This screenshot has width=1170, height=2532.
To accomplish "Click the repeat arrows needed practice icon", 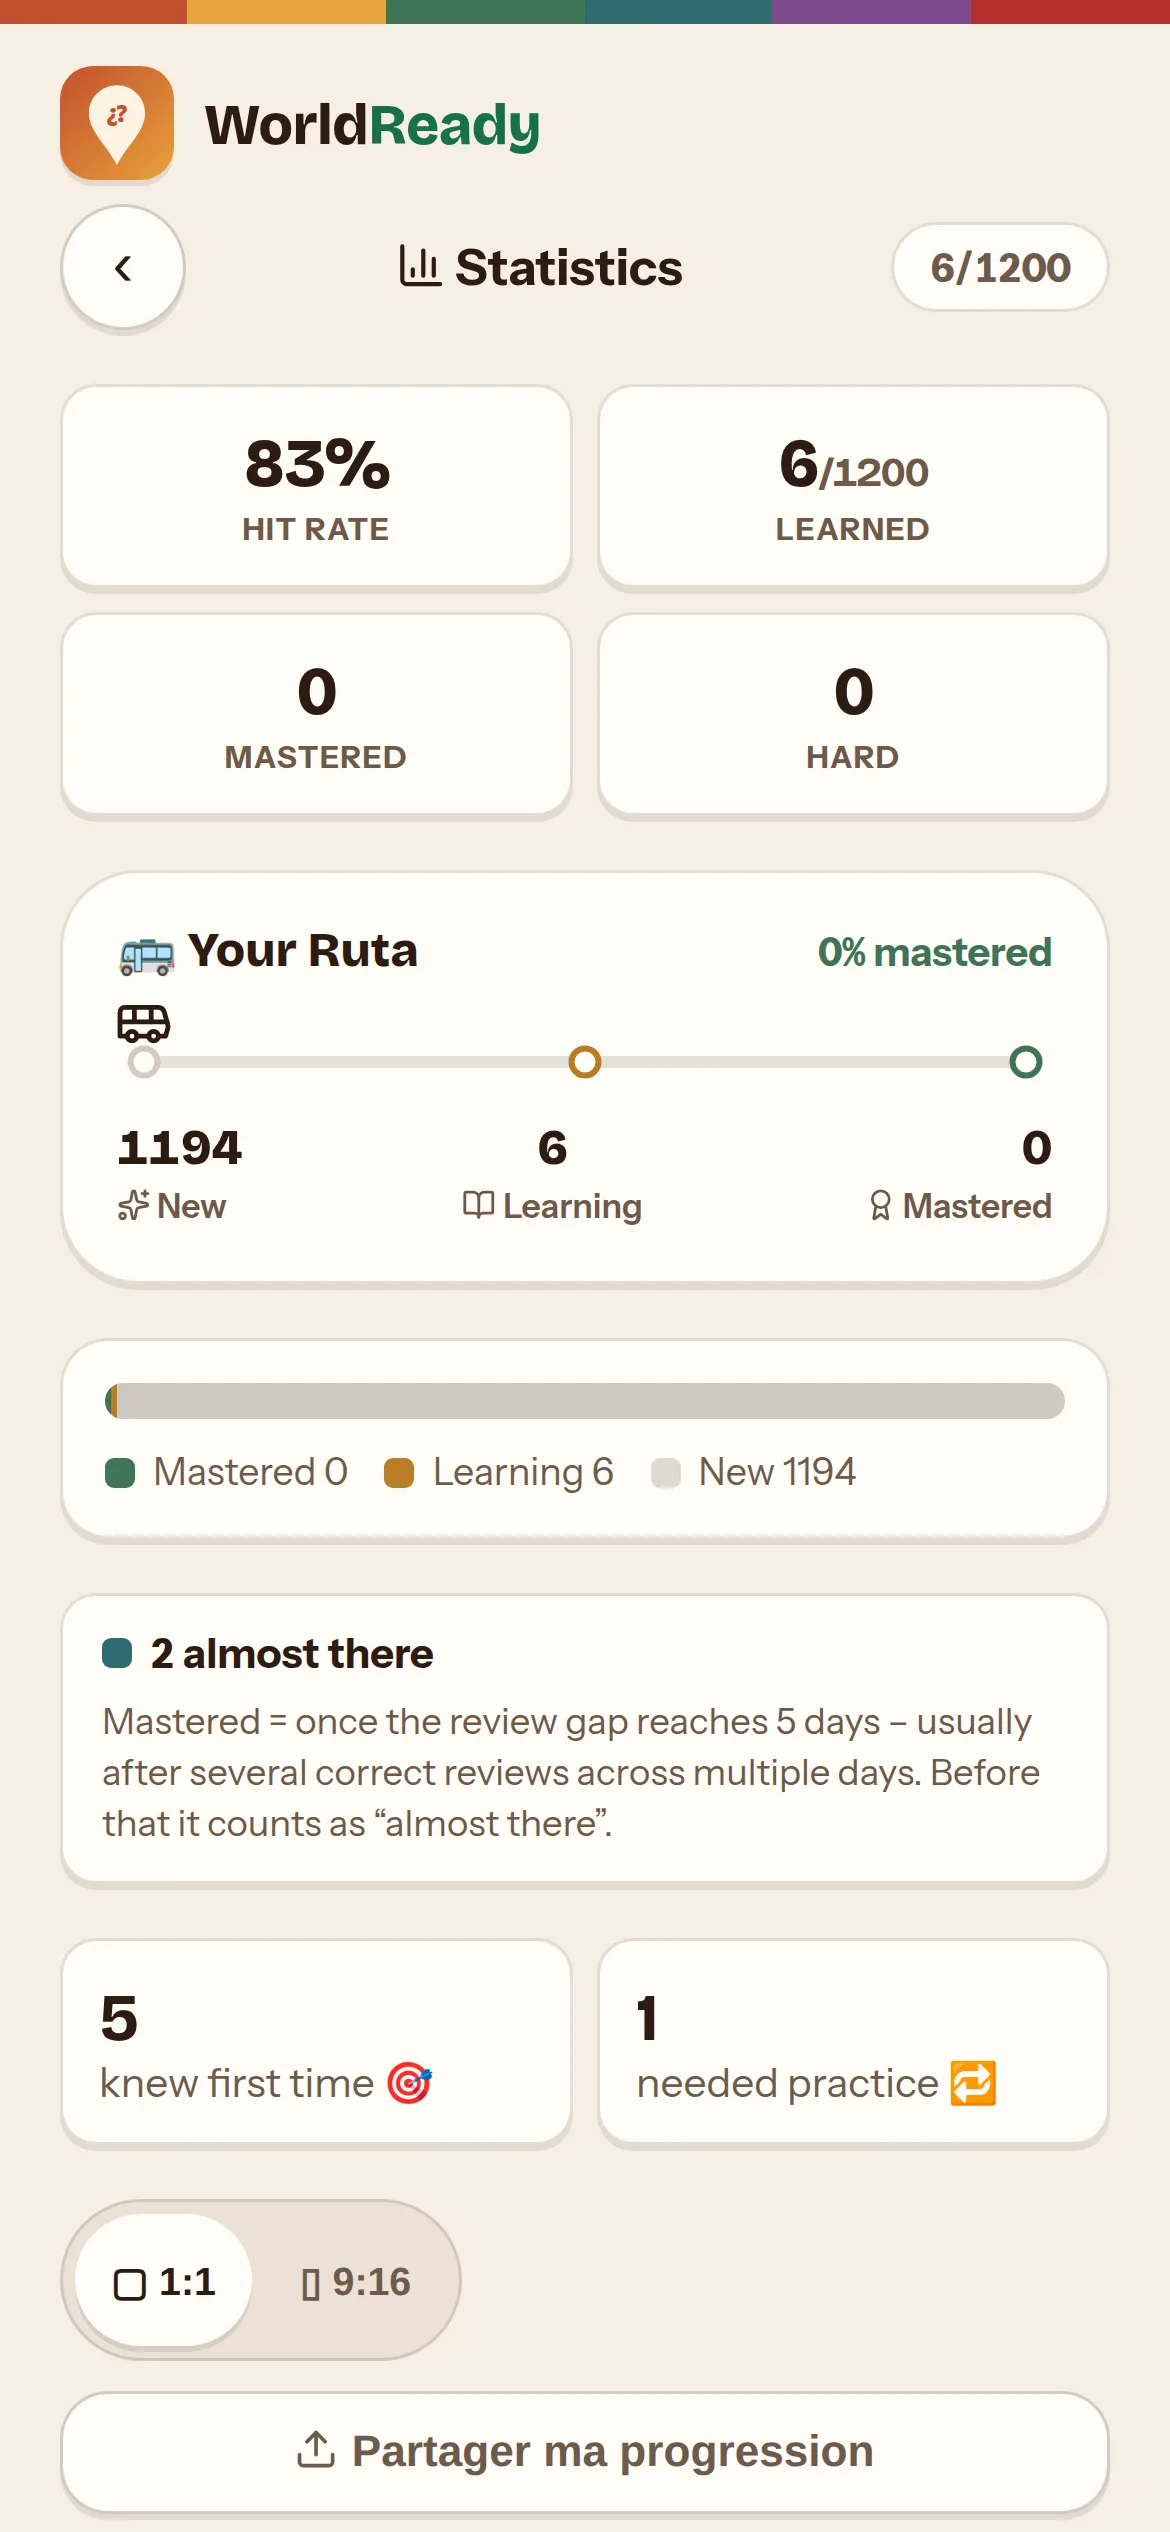I will (973, 2084).
